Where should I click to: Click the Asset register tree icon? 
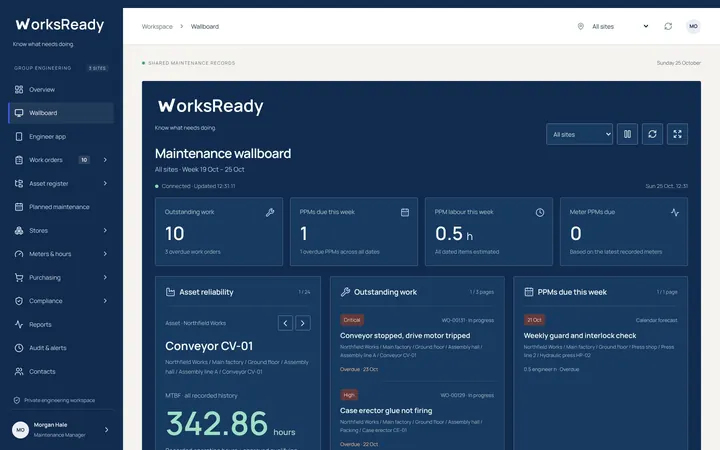coord(19,184)
